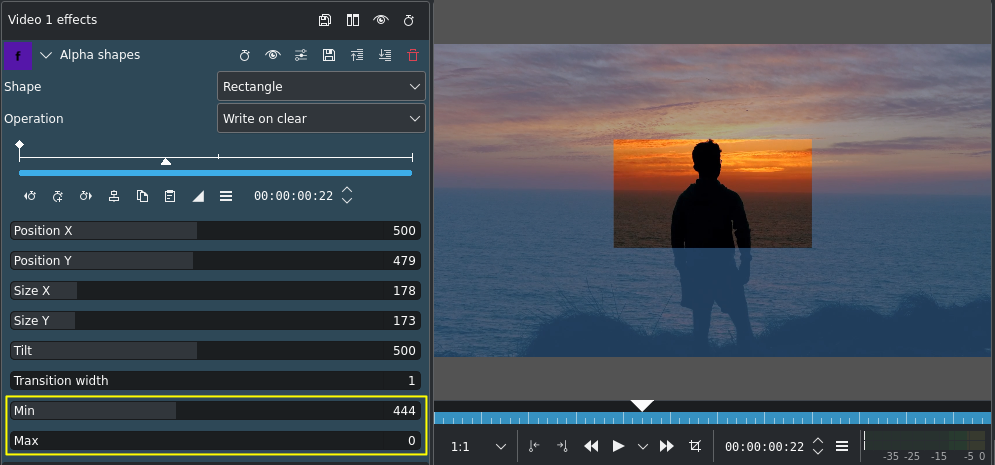Toggle keyframes stopwatch for Alpha shapes
The image size is (995, 465).
click(244, 55)
